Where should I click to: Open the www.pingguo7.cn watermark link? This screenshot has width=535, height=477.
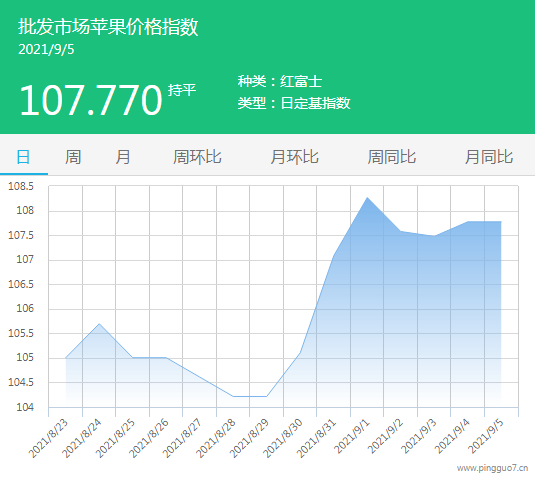(492, 468)
